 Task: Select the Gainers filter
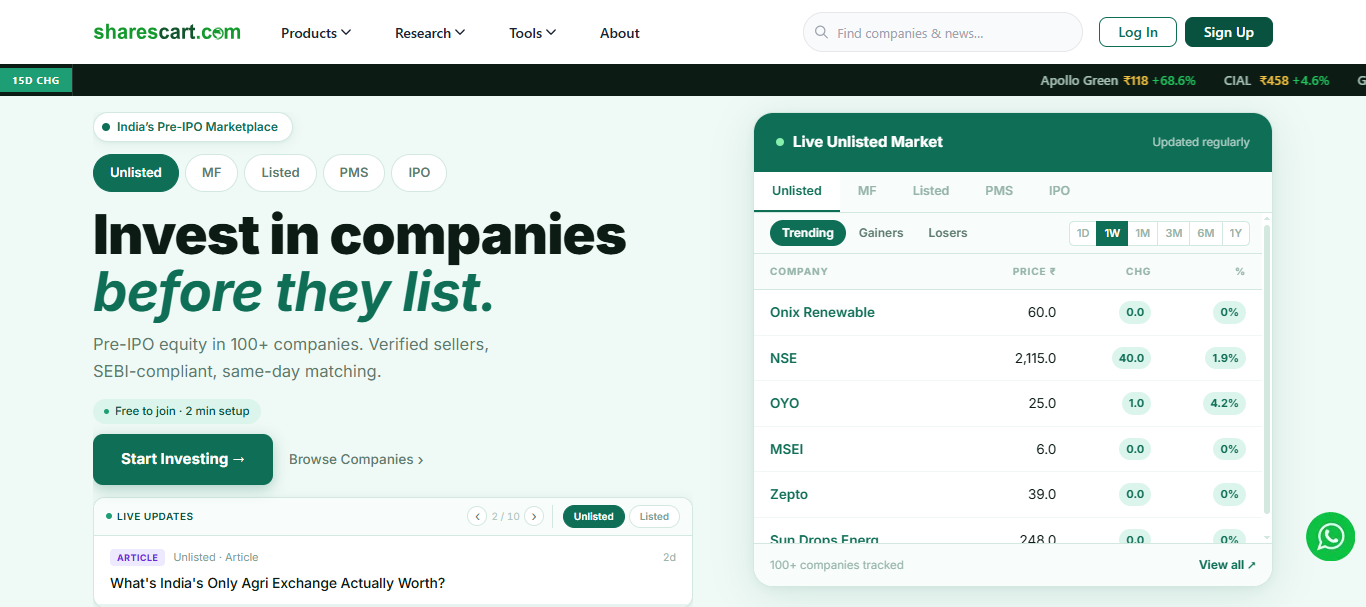(881, 233)
